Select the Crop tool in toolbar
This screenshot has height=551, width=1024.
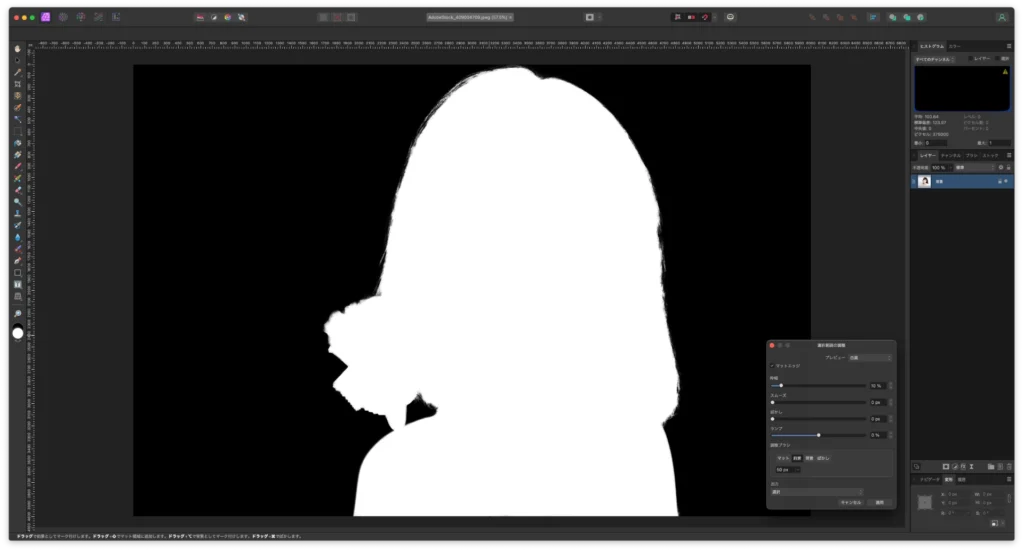pyautogui.click(x=18, y=84)
